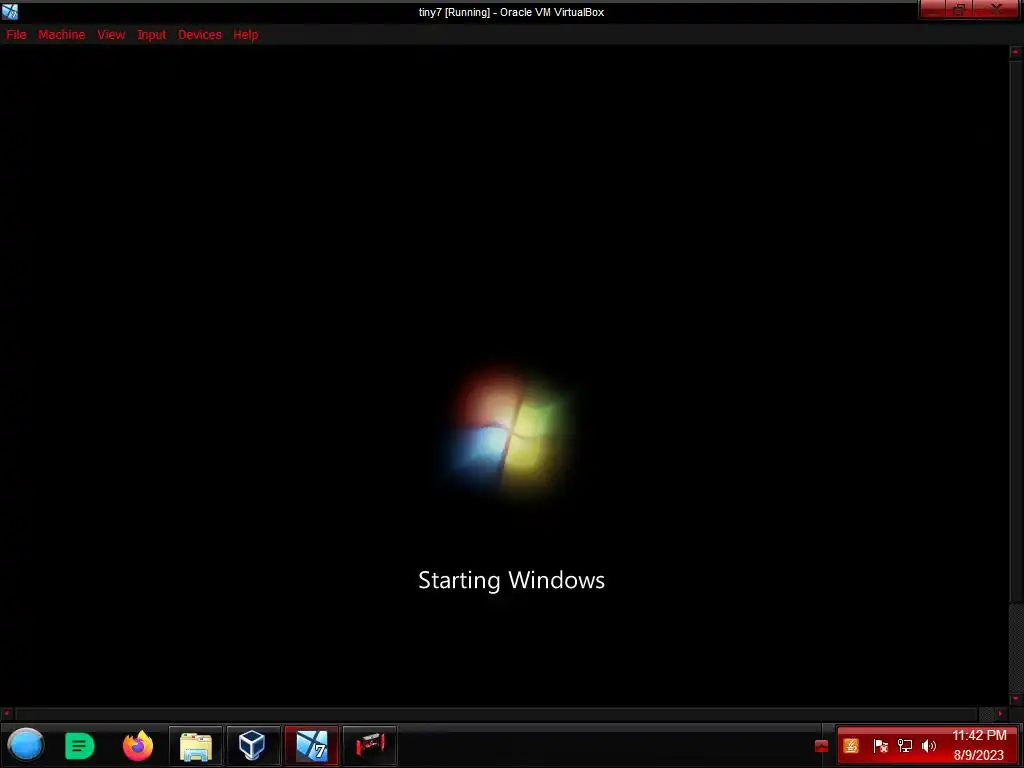
Task: Show hidden tray icons with the red arrow
Action: point(822,746)
